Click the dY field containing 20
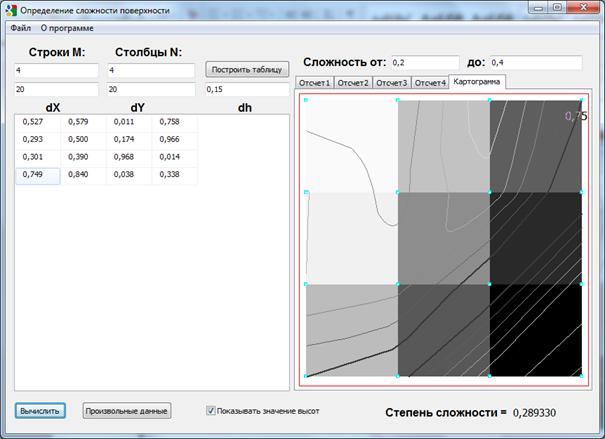605x439 pixels. 151,89
